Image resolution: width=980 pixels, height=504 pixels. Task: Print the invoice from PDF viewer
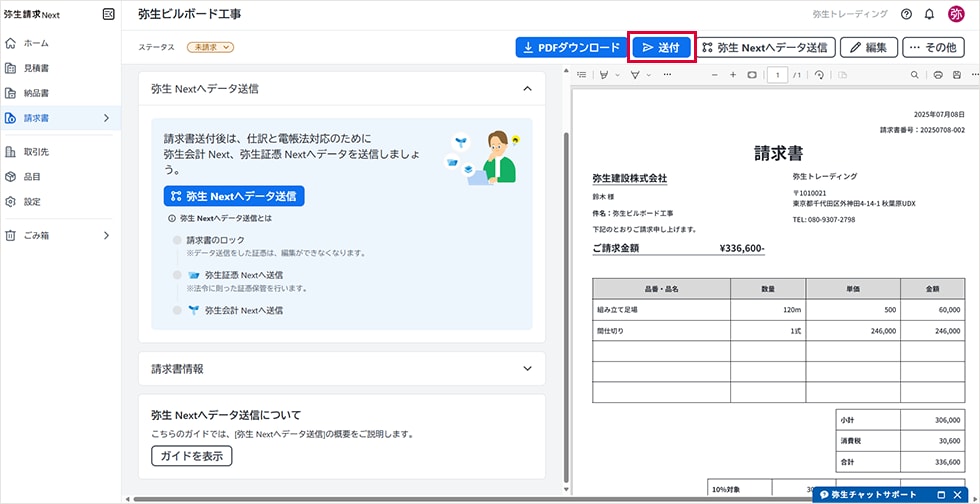[x=938, y=75]
